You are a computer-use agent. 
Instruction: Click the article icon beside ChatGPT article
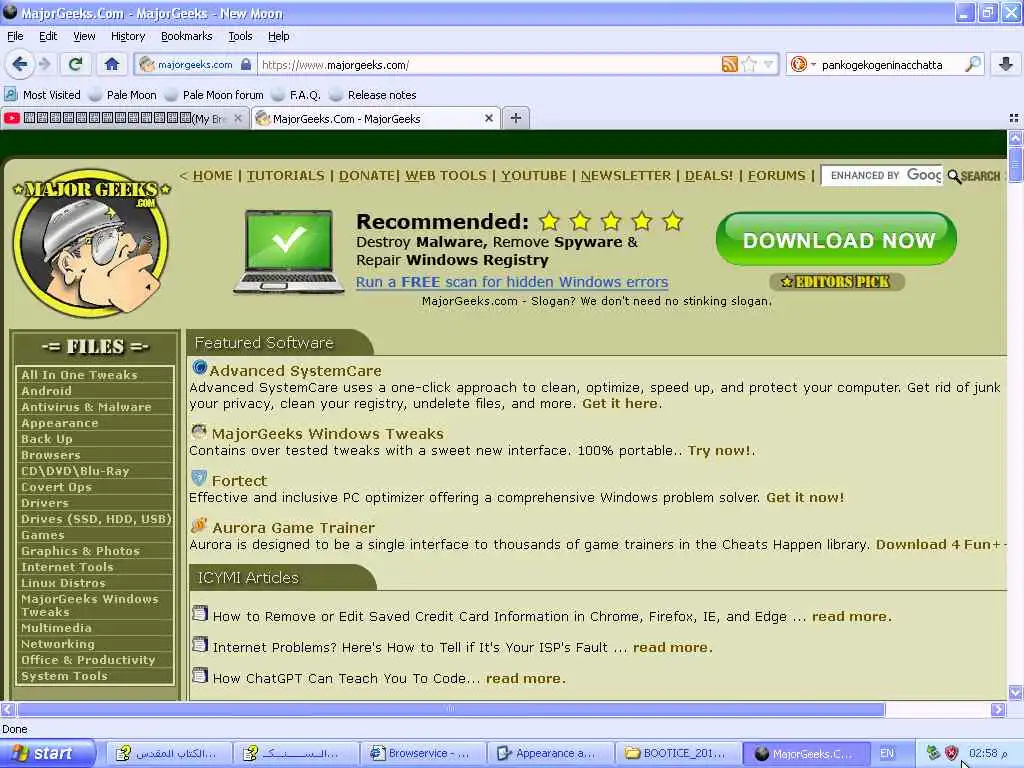[x=200, y=675]
